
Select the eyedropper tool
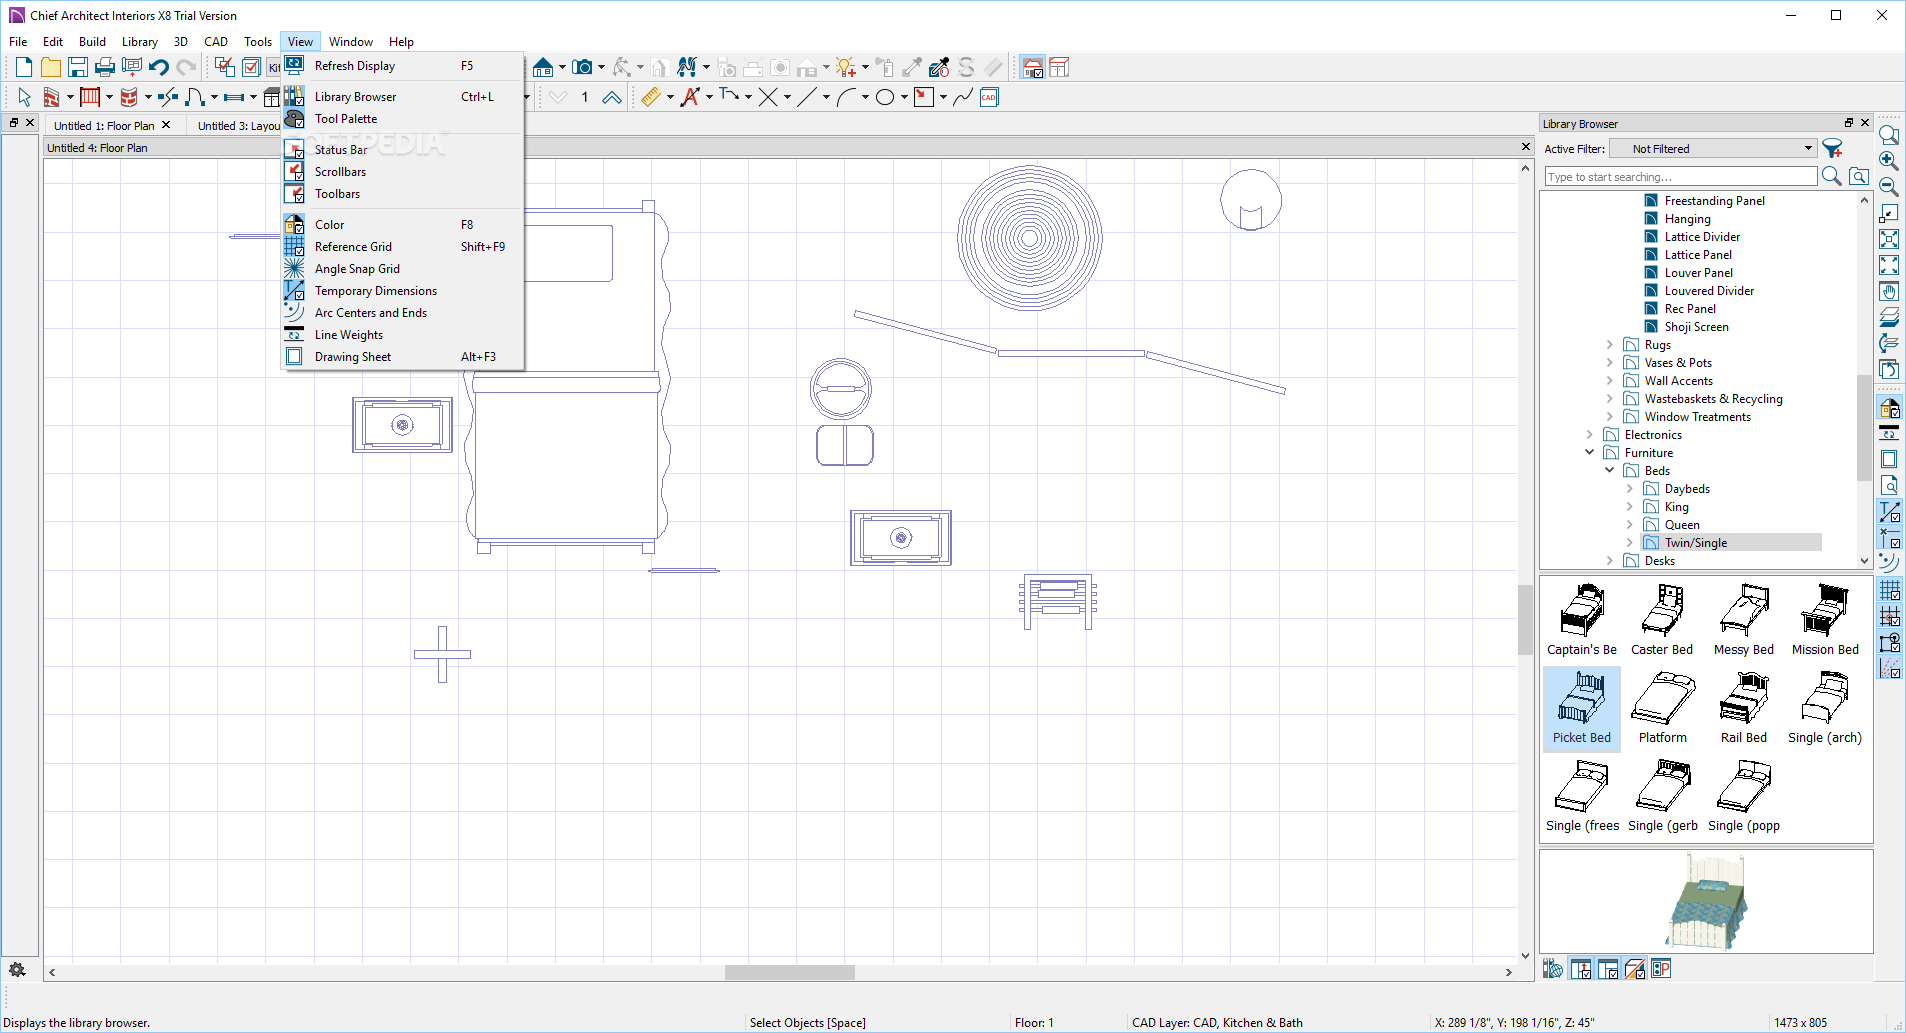pos(939,67)
